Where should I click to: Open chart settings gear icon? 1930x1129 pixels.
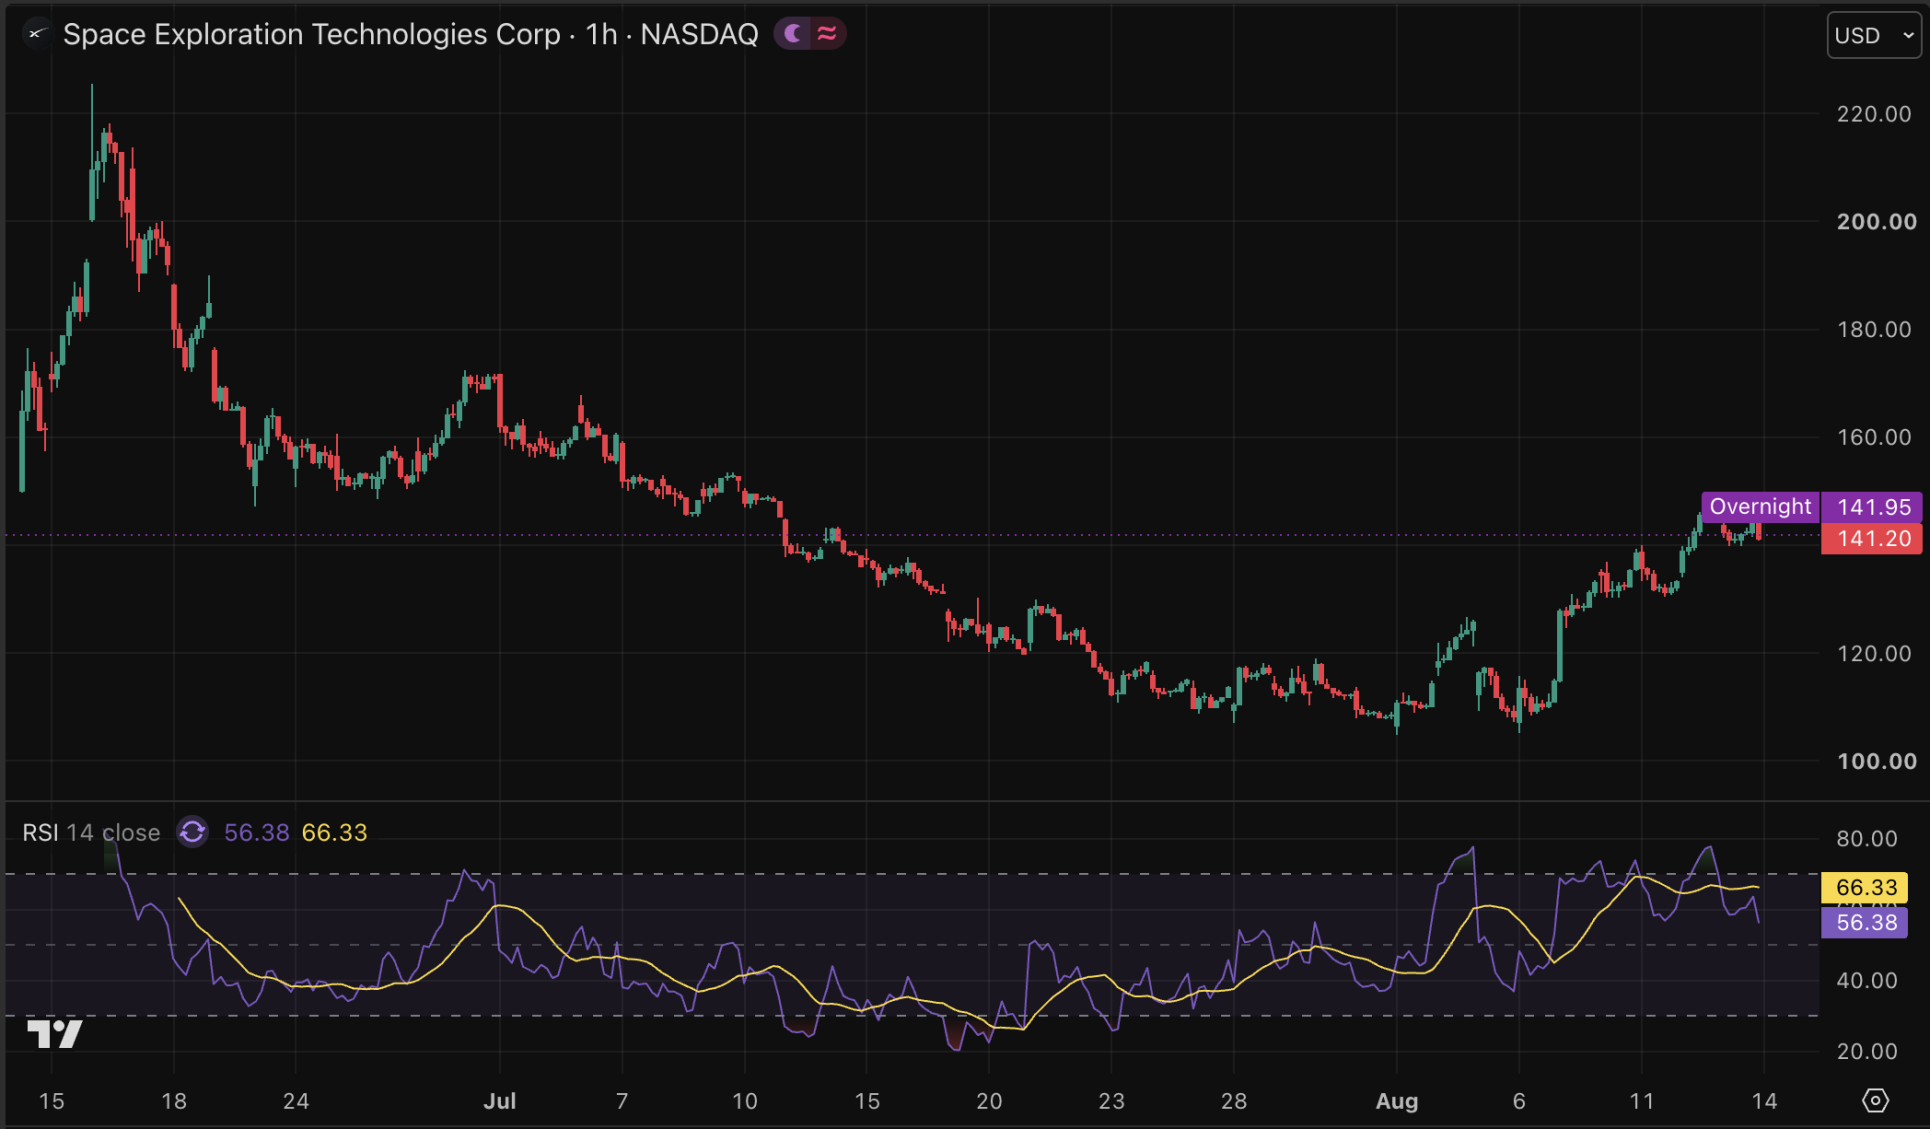[x=1875, y=1101]
